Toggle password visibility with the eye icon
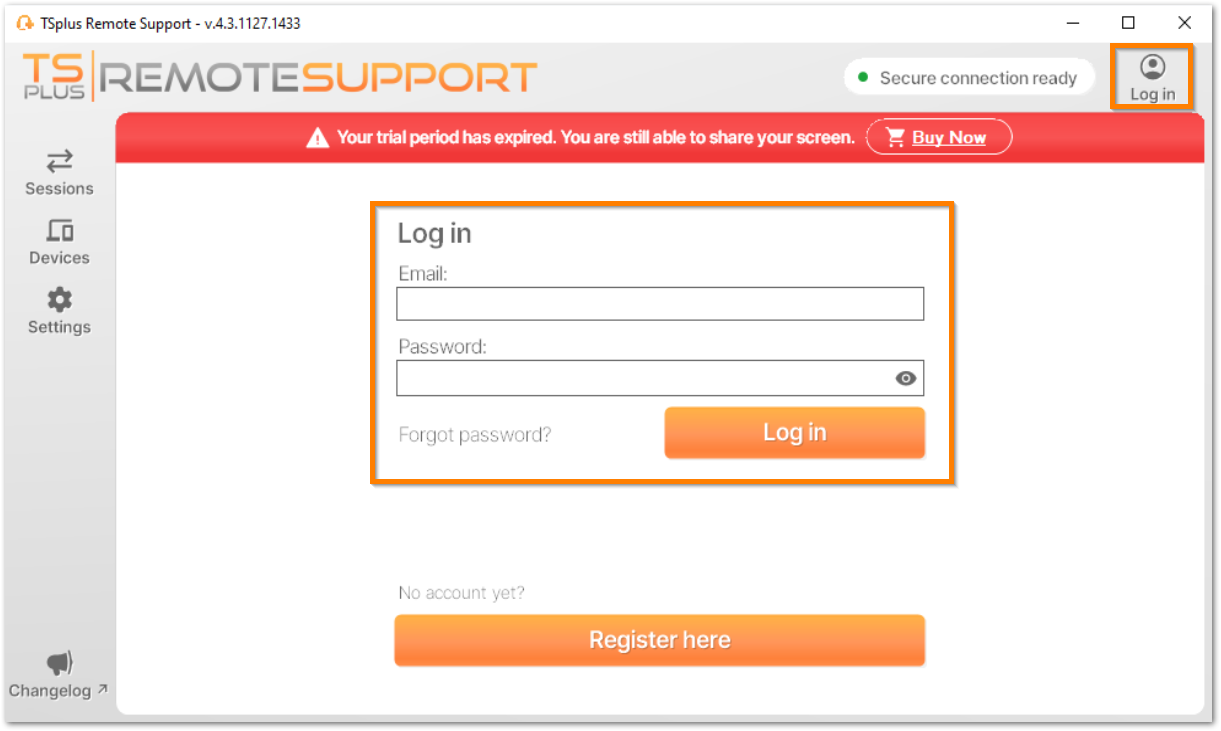1221x731 pixels. pos(906,378)
